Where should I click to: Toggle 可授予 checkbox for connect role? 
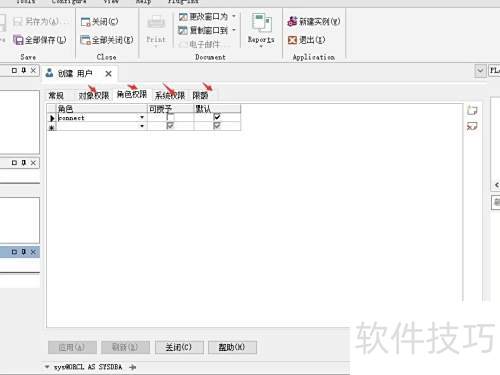(170, 117)
